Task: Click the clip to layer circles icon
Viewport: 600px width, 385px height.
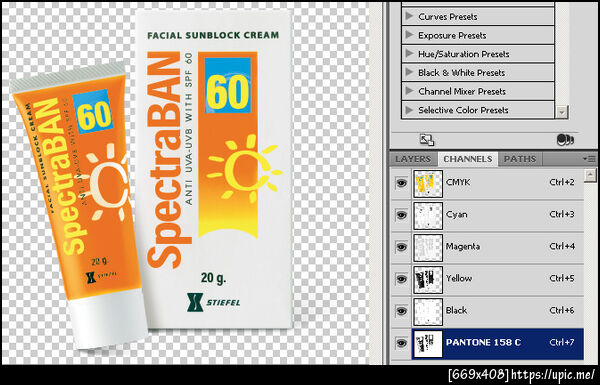Action: click(x=565, y=140)
